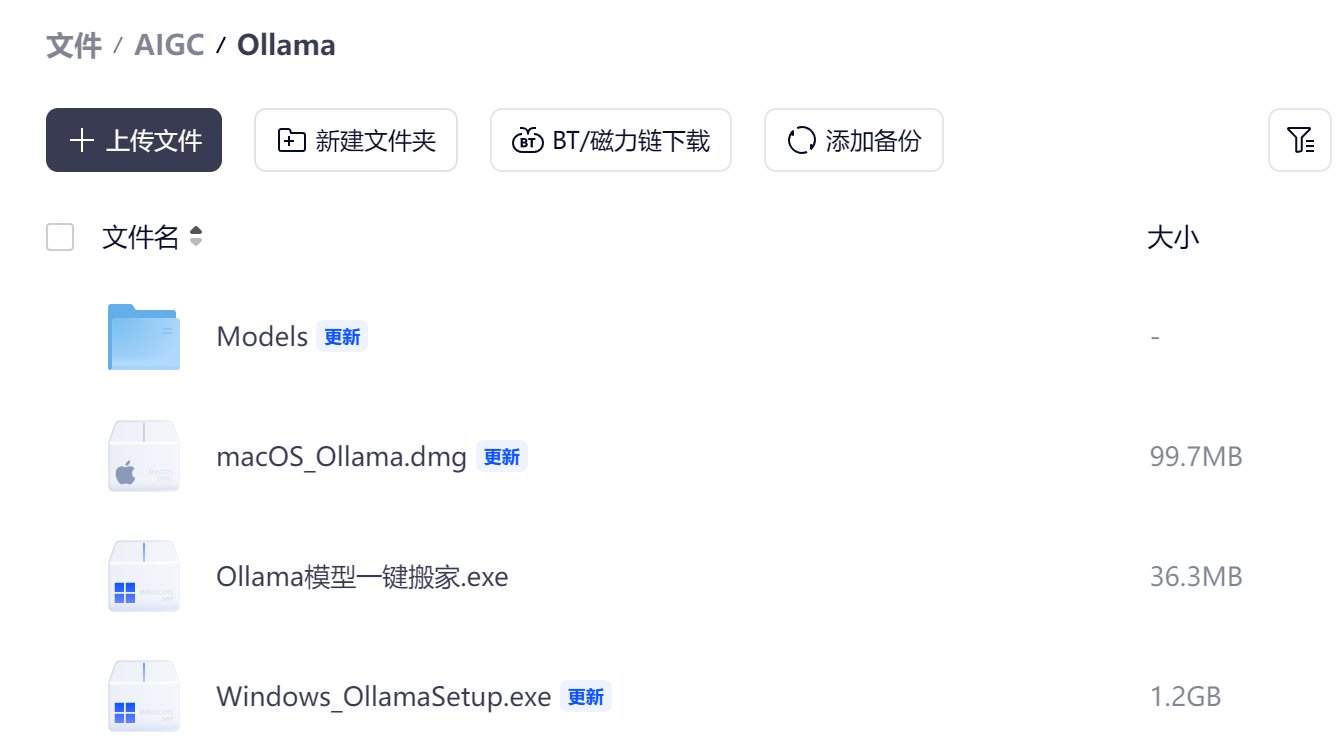
Task: Select the Windows_OllamaSetup.exe file name
Action: click(x=383, y=697)
